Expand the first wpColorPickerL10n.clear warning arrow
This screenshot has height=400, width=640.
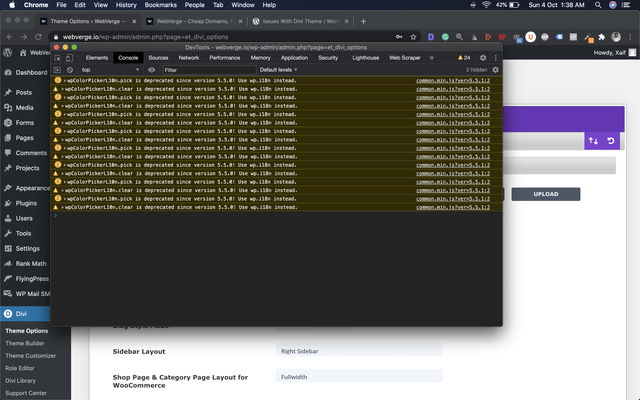coord(63,89)
